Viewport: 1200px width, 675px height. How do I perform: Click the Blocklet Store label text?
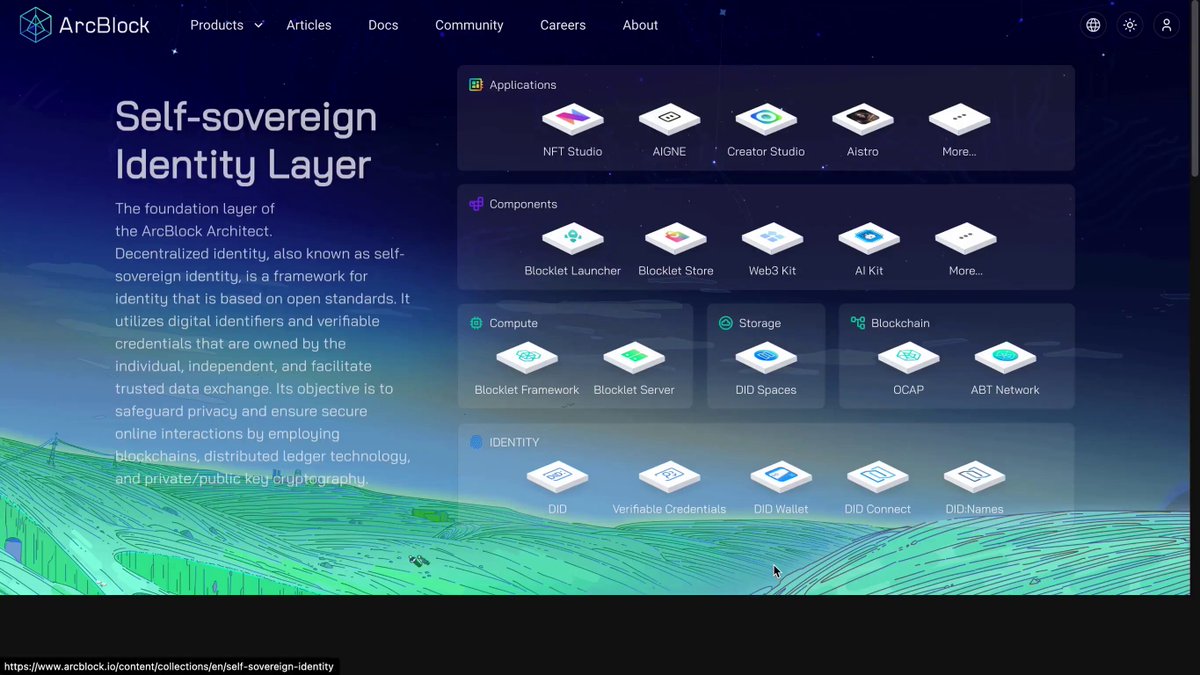pos(676,270)
